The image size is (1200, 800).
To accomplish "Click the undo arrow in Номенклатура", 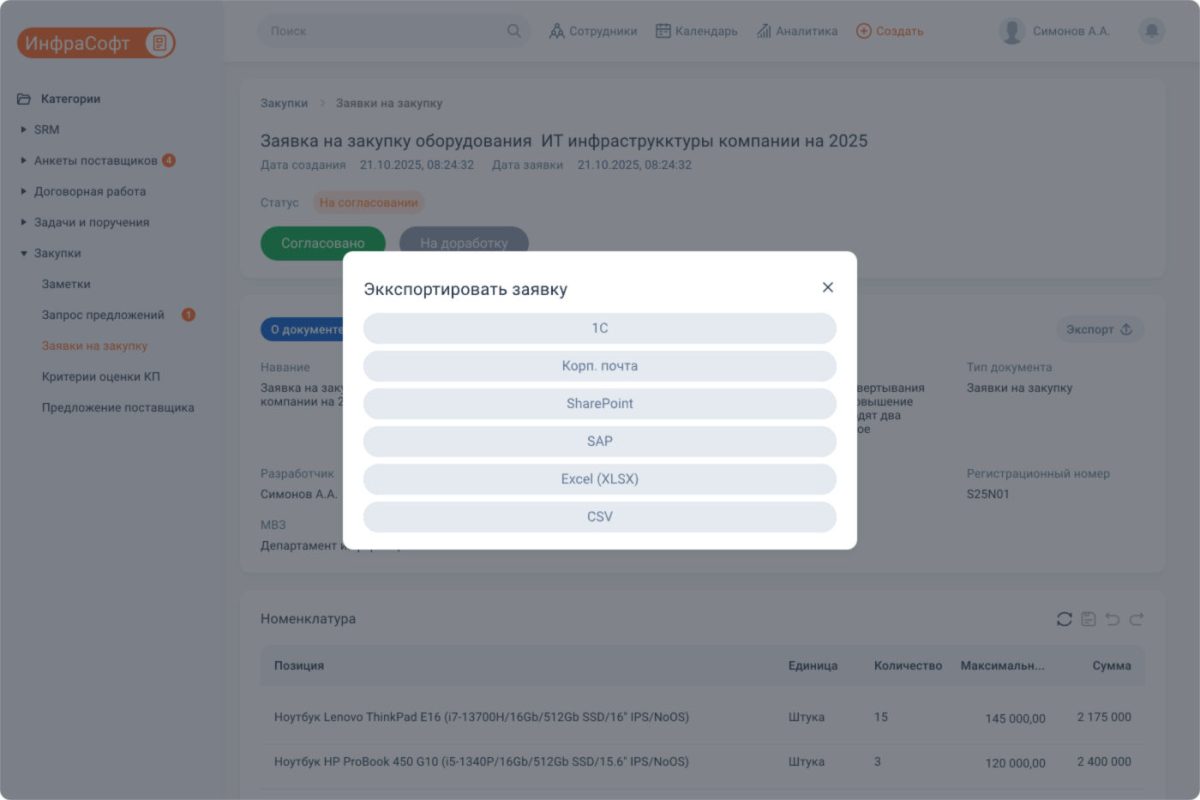I will (1112, 620).
